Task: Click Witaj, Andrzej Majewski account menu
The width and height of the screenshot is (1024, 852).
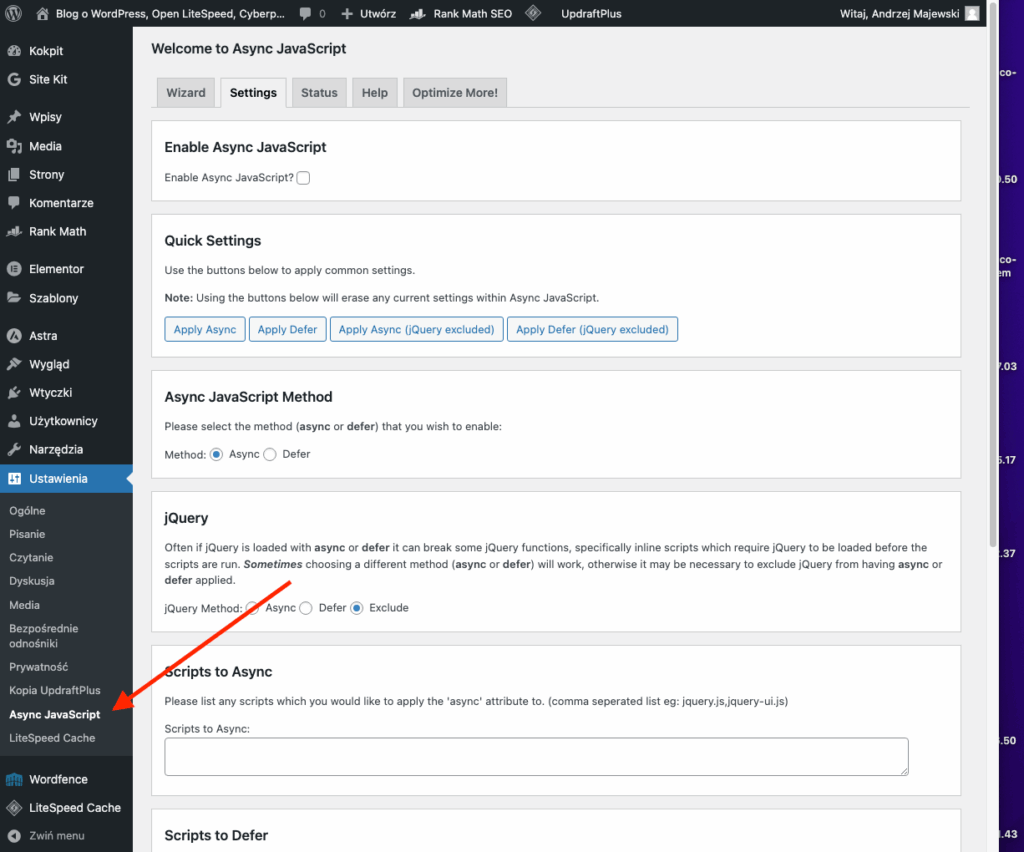Action: 909,14
